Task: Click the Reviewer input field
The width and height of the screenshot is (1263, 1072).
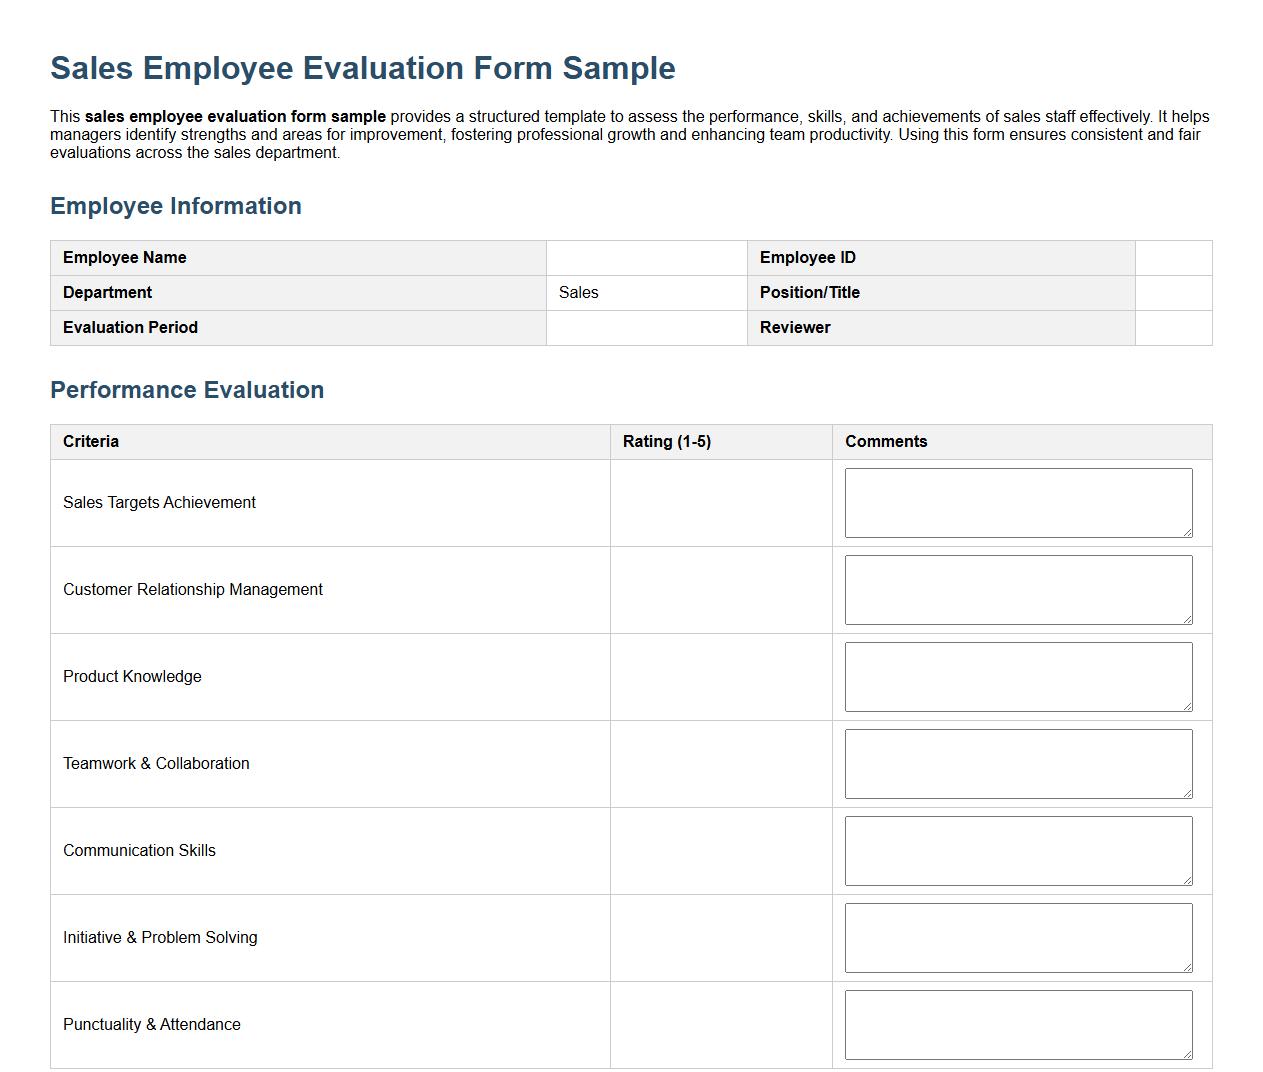Action: 1173,327
